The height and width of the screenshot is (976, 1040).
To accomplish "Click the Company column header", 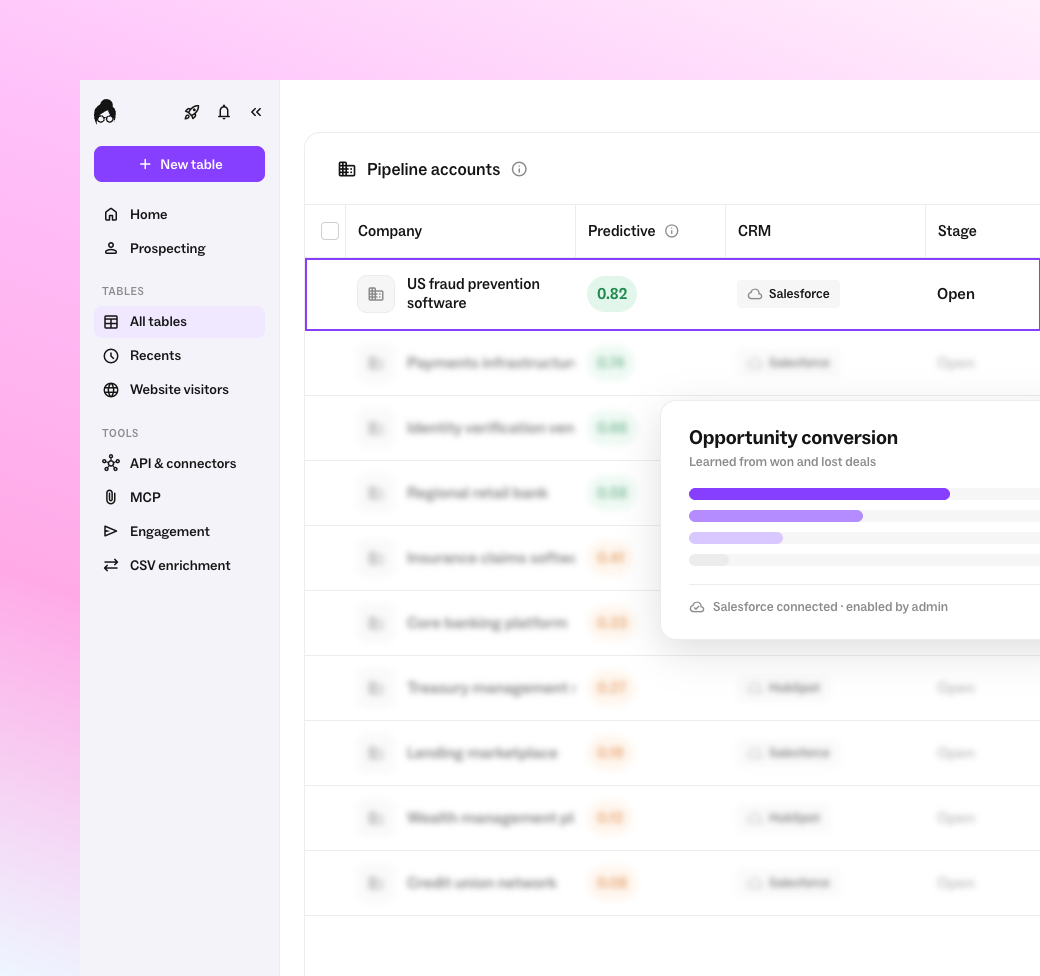I will coord(390,231).
